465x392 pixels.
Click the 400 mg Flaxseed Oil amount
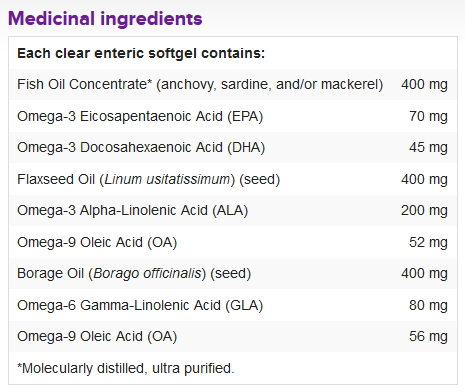(x=424, y=179)
